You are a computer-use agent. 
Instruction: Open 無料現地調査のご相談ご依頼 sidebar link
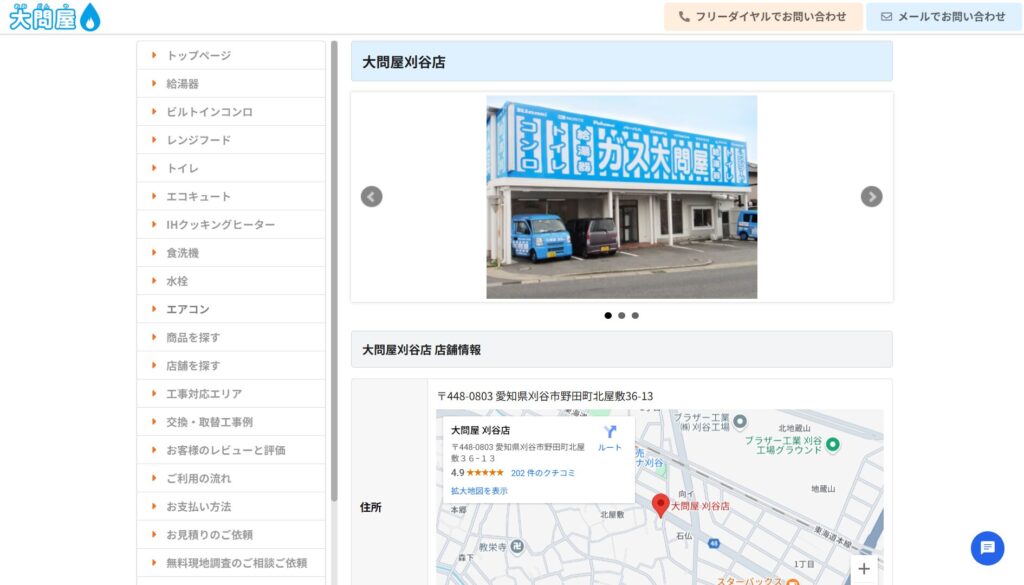(x=231, y=562)
